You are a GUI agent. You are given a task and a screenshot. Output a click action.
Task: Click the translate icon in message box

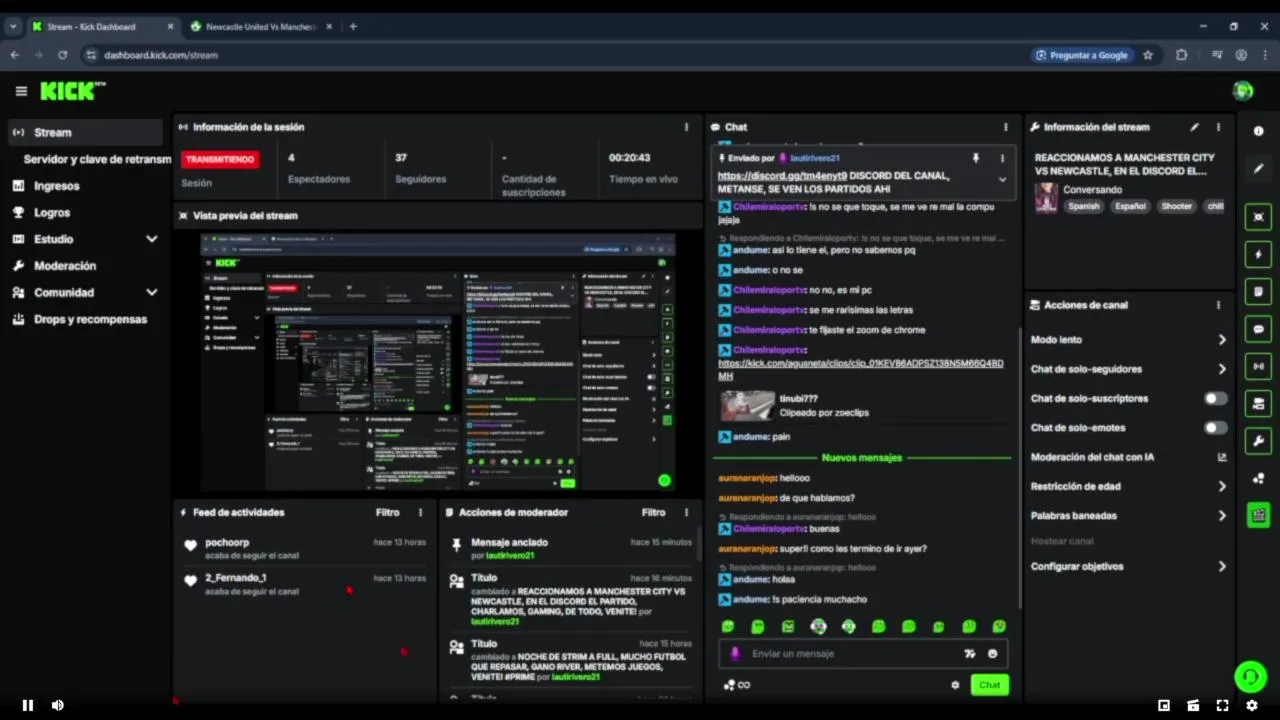pos(969,654)
